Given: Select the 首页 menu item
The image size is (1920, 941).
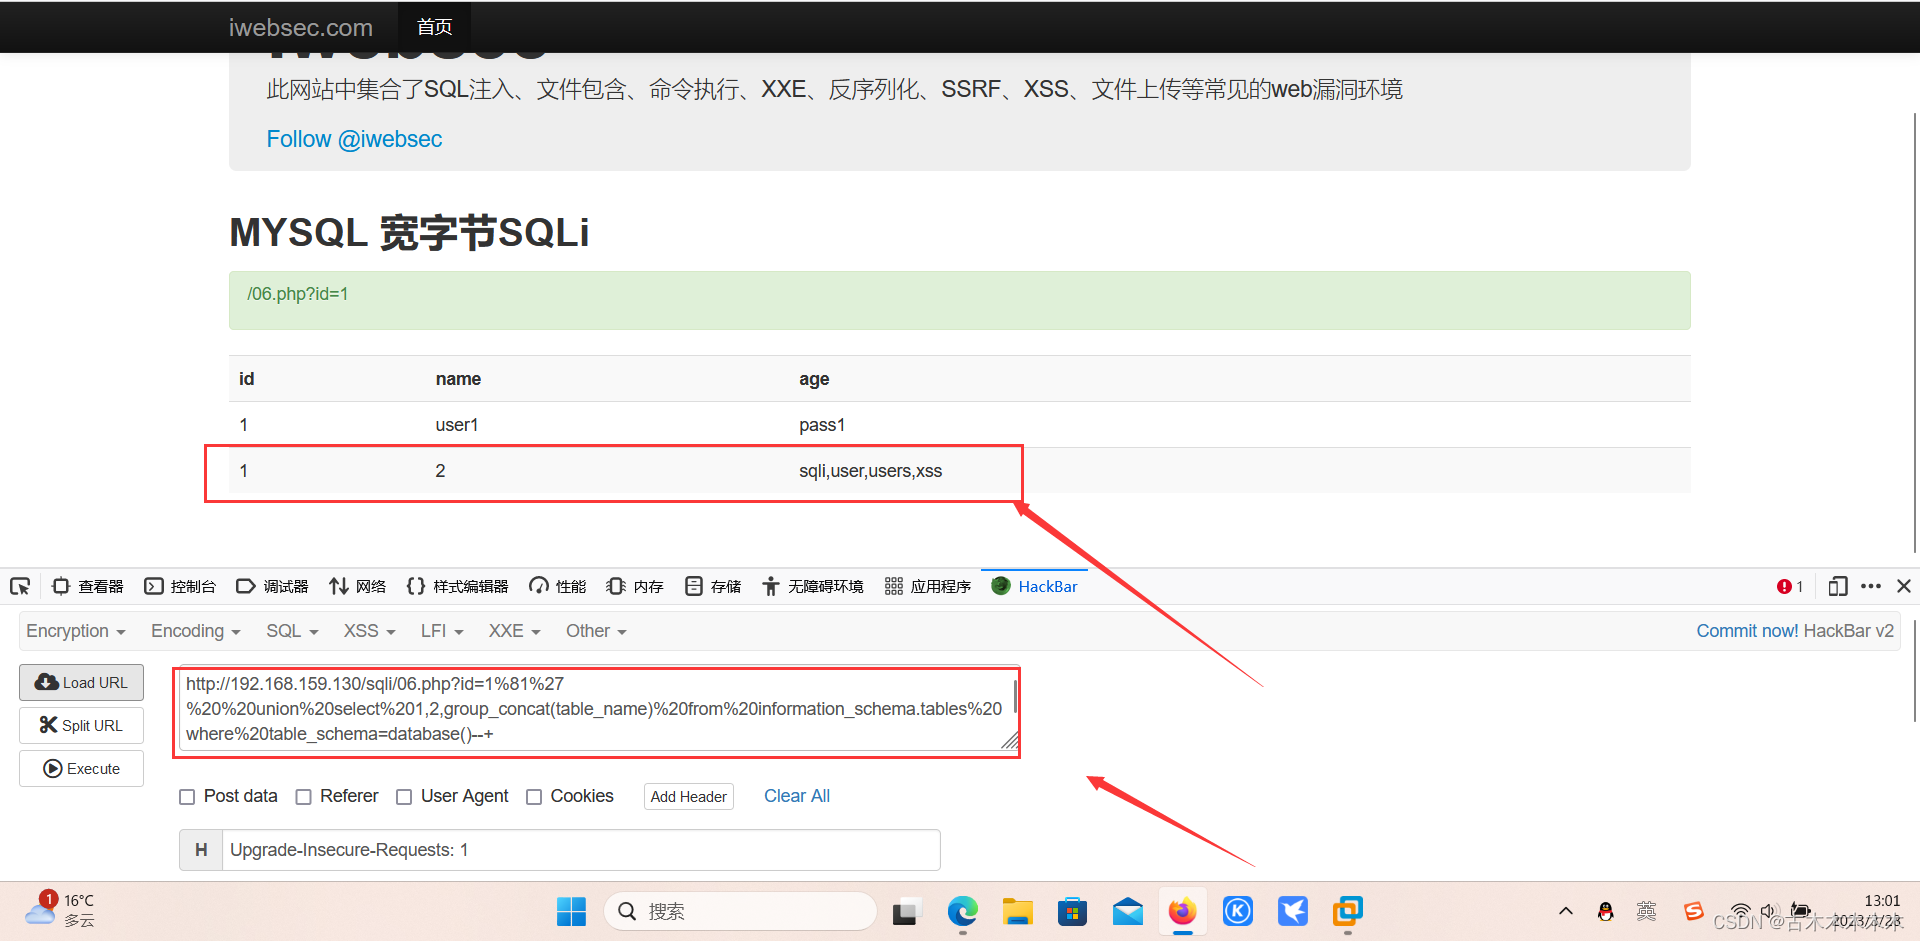Looking at the screenshot, I should (433, 27).
